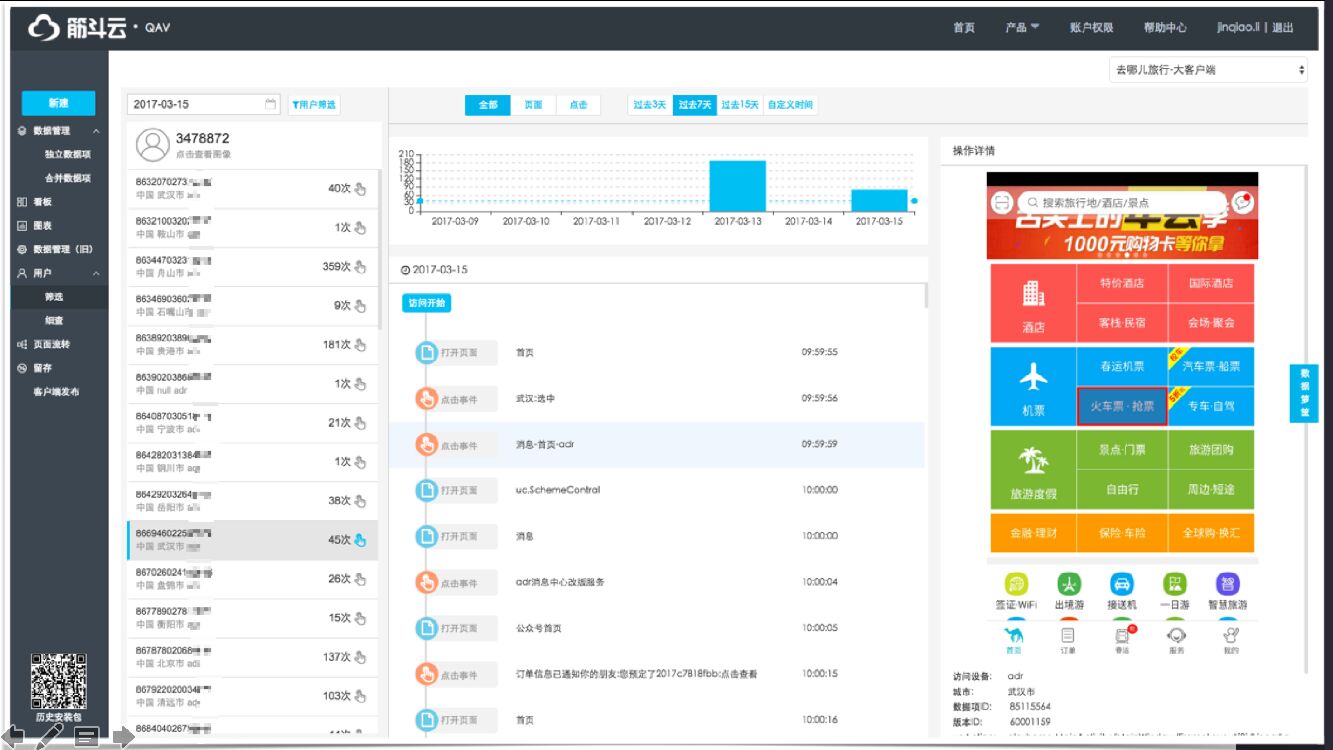Select the 全部 filter tab
Image resolution: width=1333 pixels, height=750 pixels.
pos(488,104)
